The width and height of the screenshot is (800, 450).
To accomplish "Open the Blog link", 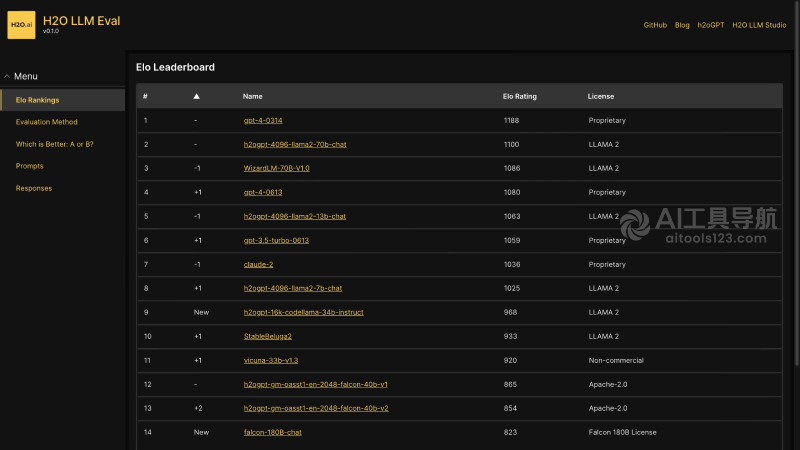I will pyautogui.click(x=682, y=25).
